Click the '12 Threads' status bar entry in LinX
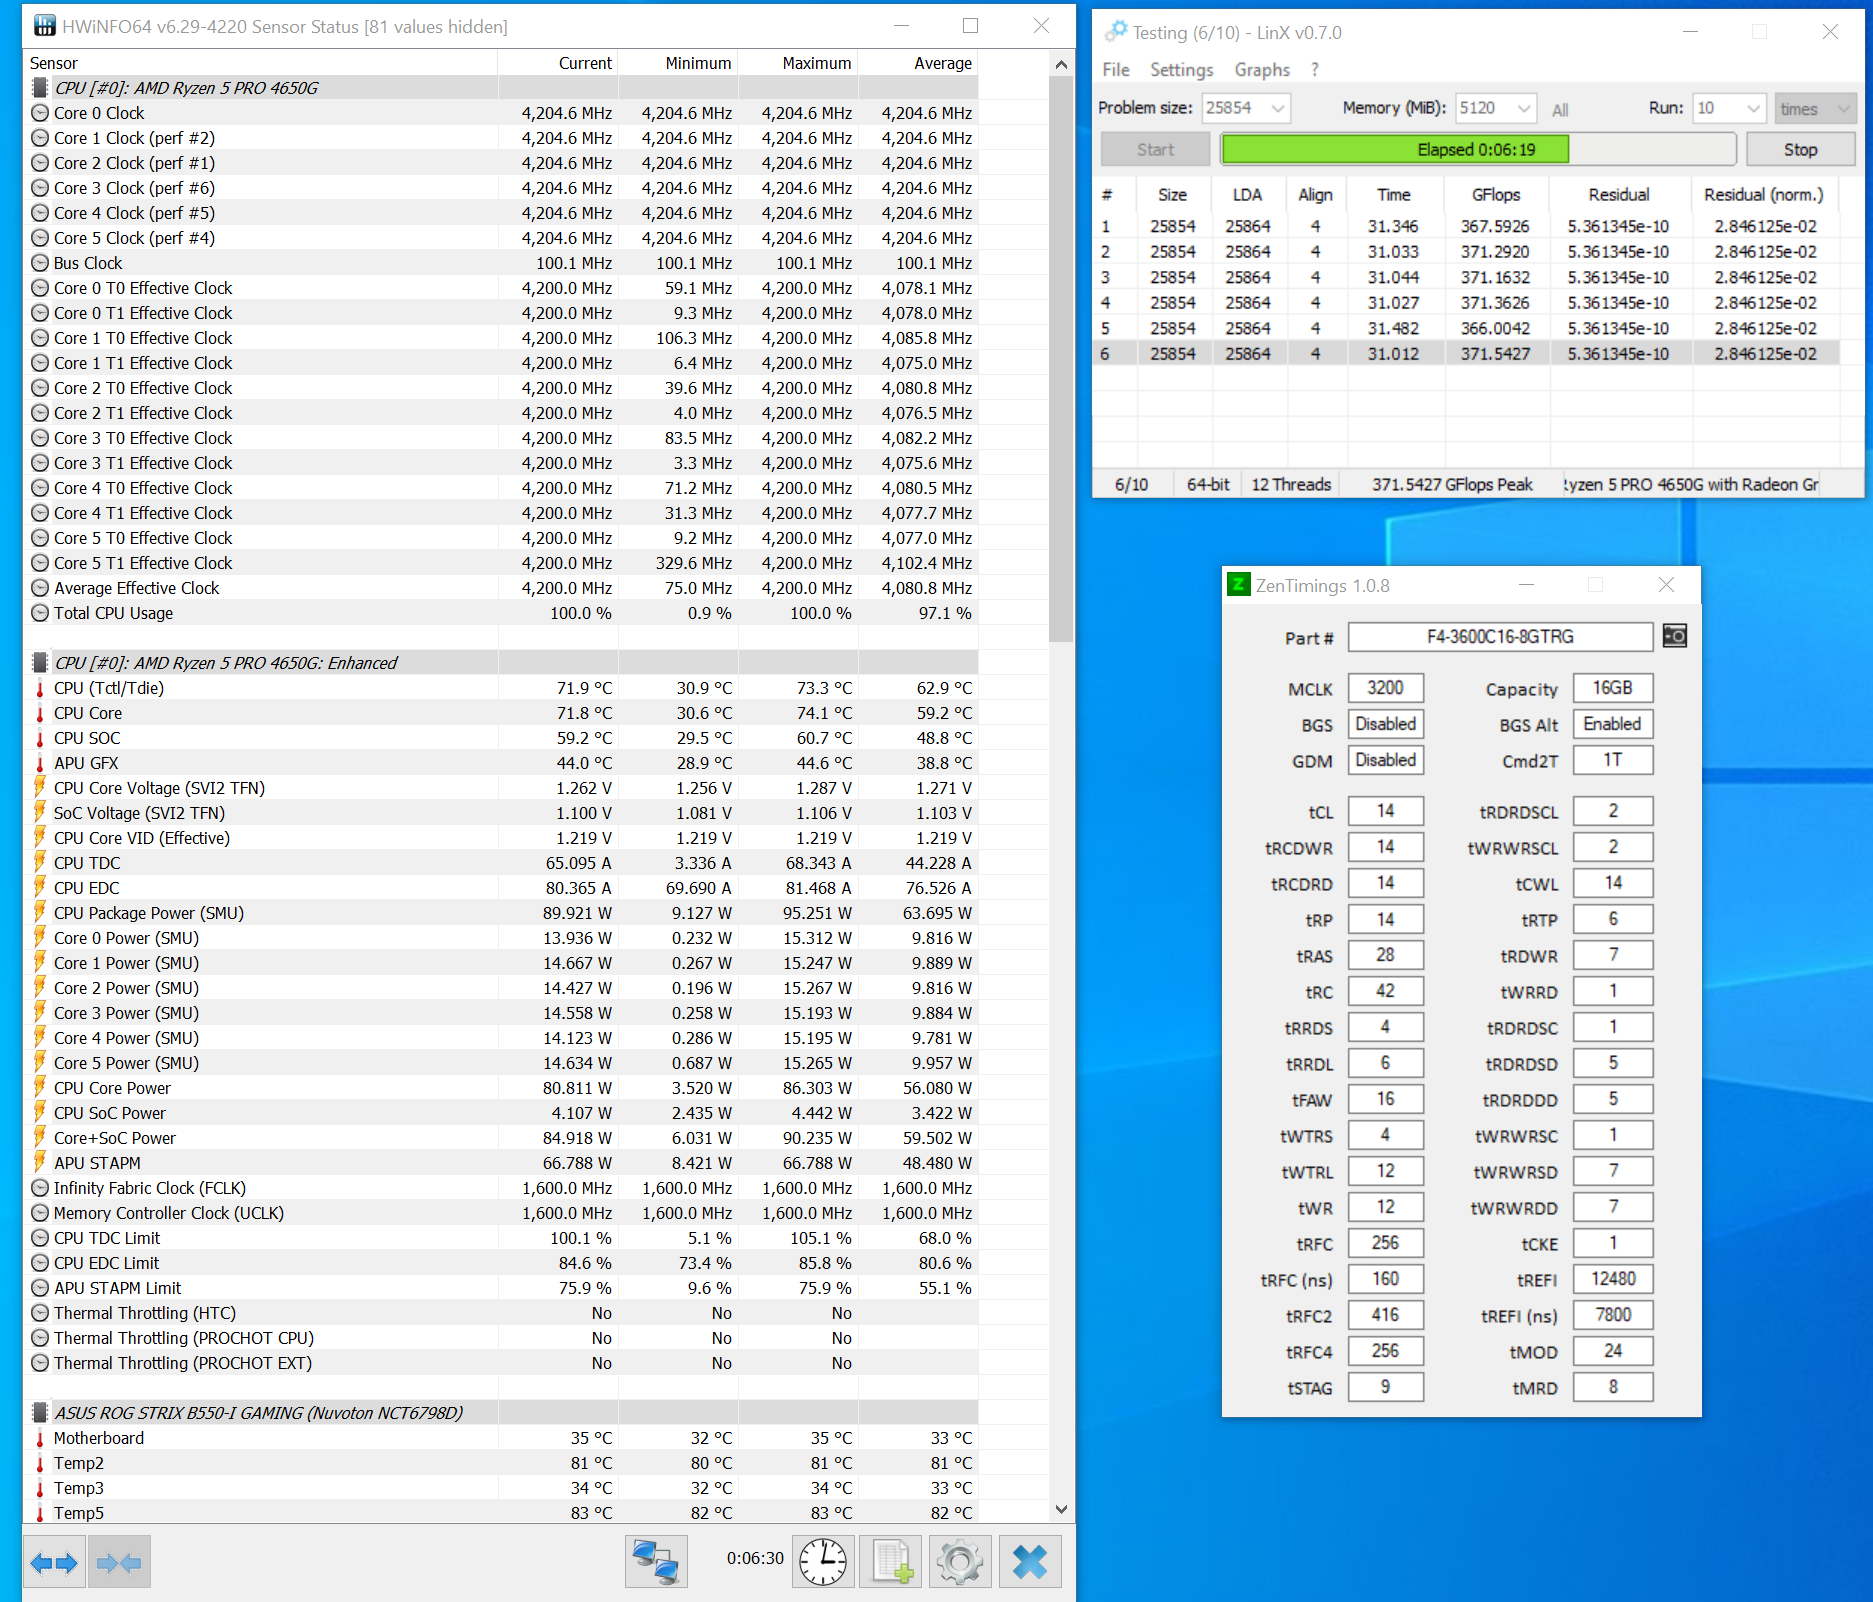Viewport: 1873px width, 1602px height. [1291, 485]
